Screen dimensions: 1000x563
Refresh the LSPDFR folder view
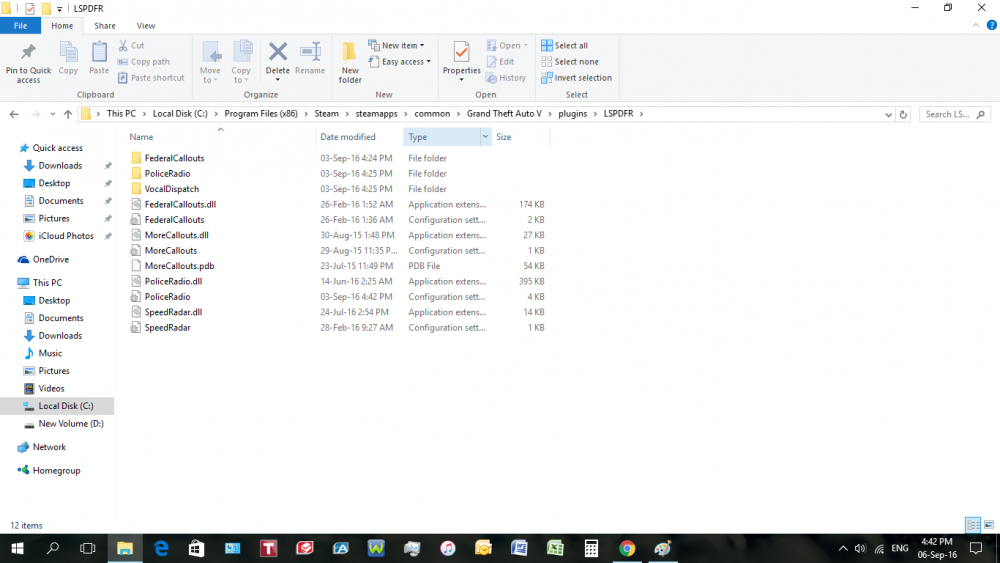[903, 115]
